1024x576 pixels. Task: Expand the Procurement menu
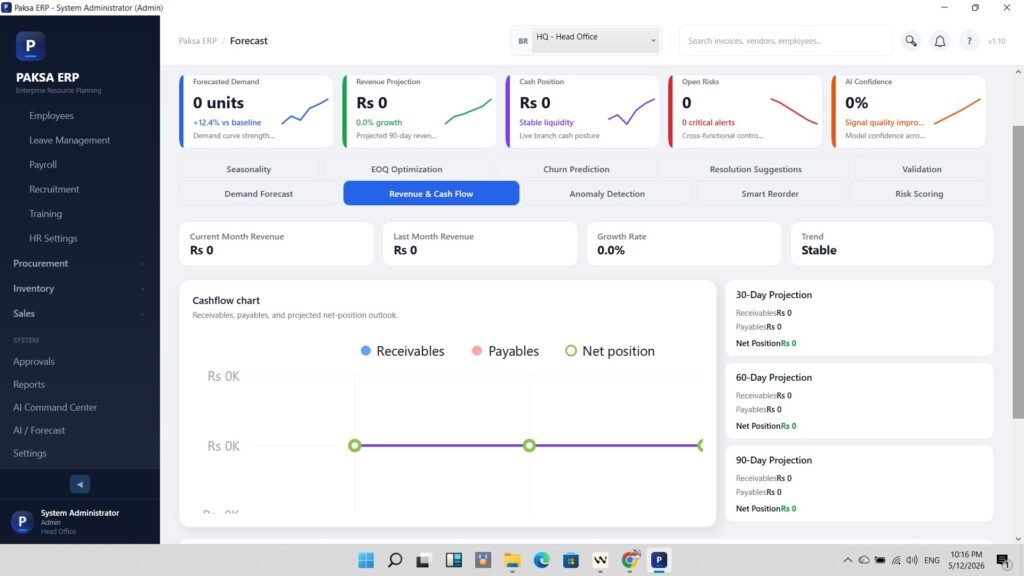pos(80,263)
